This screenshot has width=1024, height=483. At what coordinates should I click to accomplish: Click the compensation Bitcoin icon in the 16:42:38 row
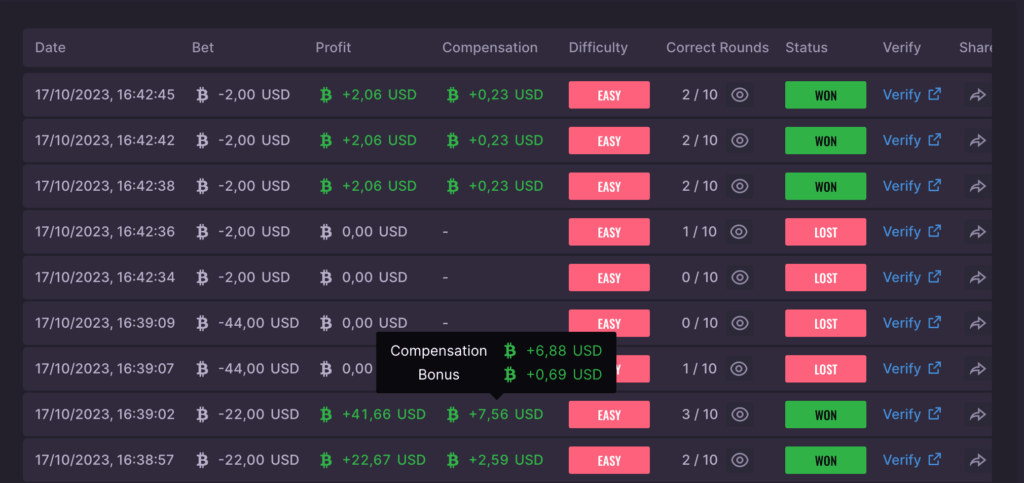click(x=452, y=187)
